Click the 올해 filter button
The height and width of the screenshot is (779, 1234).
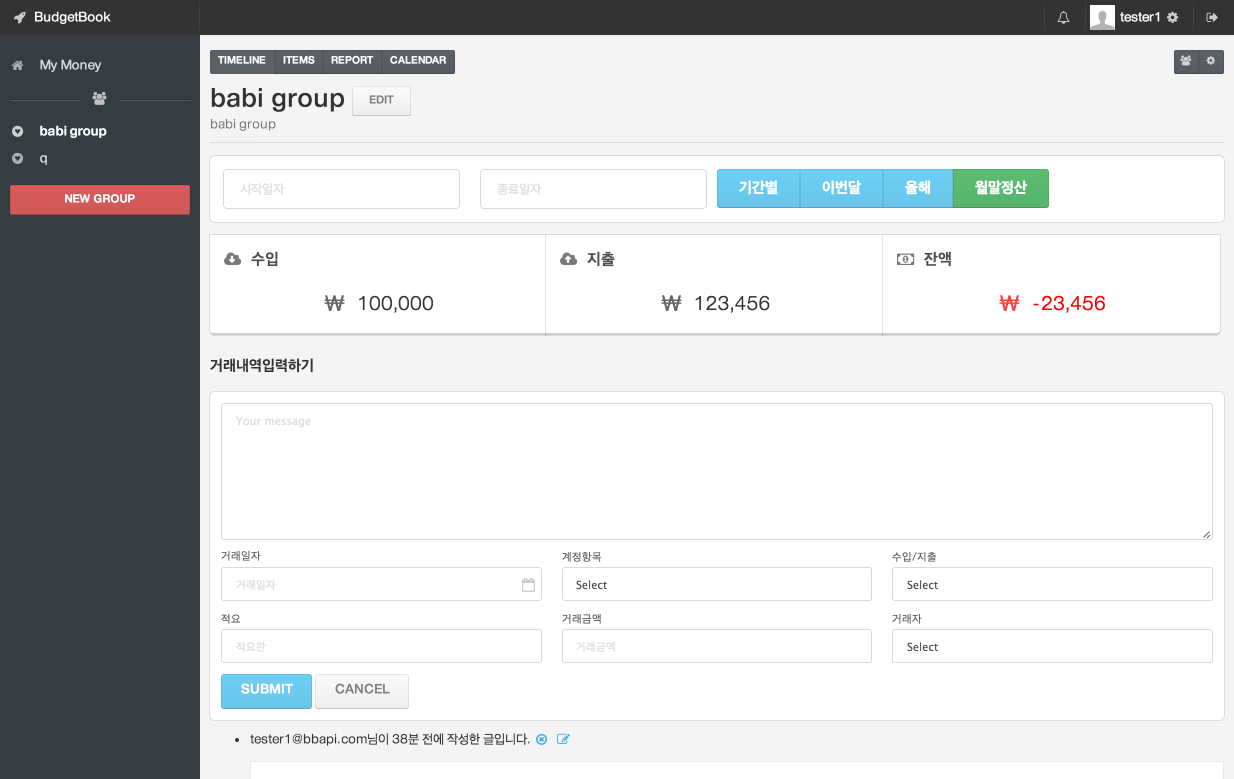pyautogui.click(x=918, y=188)
